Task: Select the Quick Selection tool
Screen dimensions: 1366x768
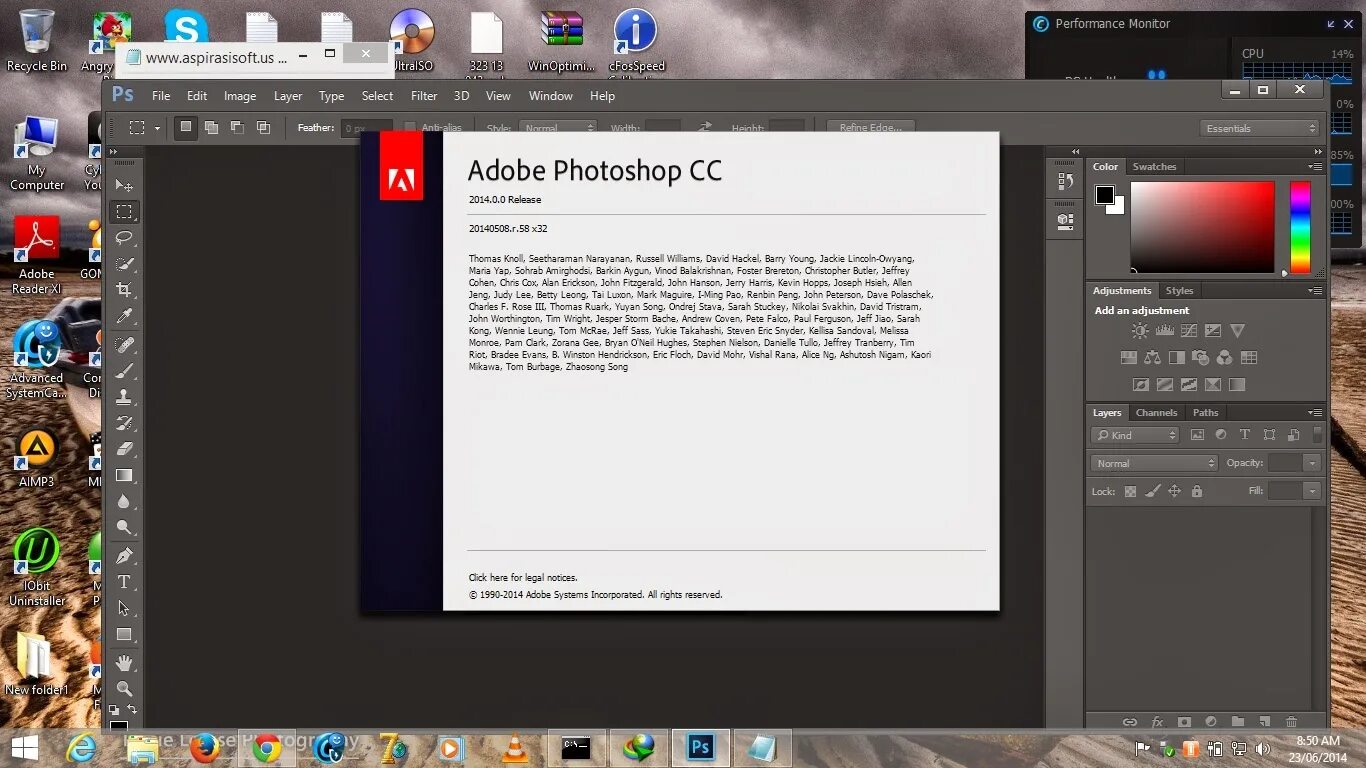Action: [x=124, y=264]
